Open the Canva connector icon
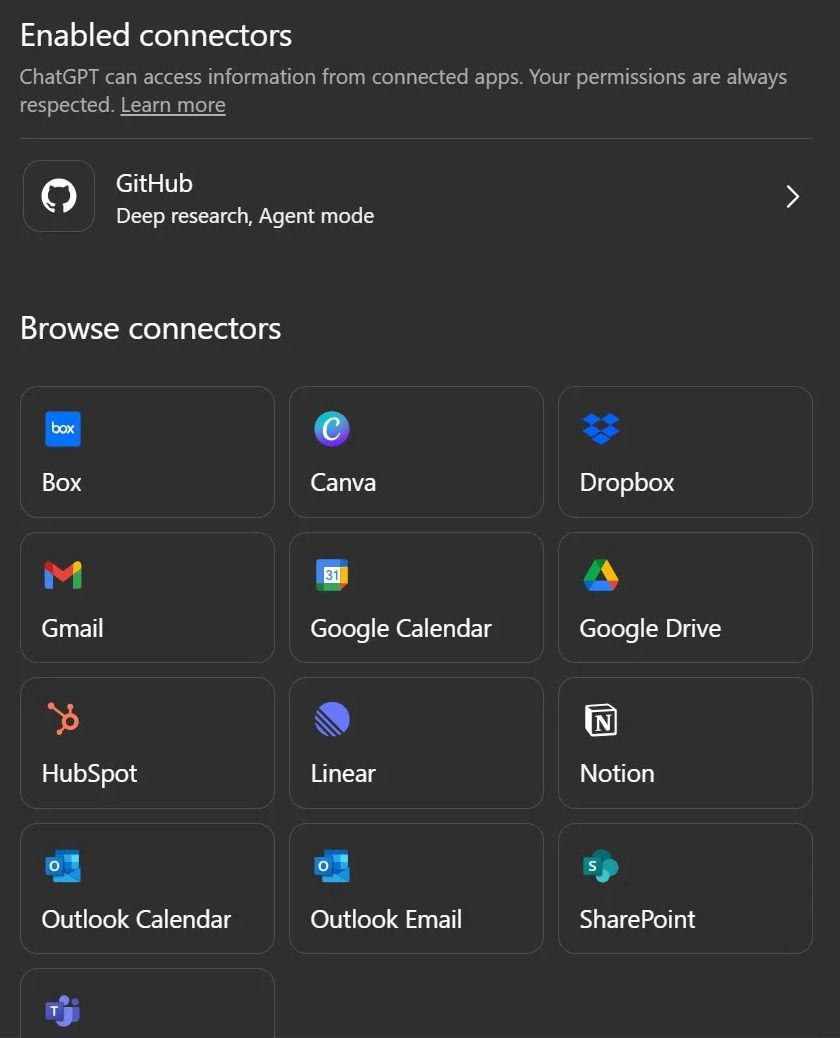Viewport: 840px width, 1038px height. (x=332, y=428)
